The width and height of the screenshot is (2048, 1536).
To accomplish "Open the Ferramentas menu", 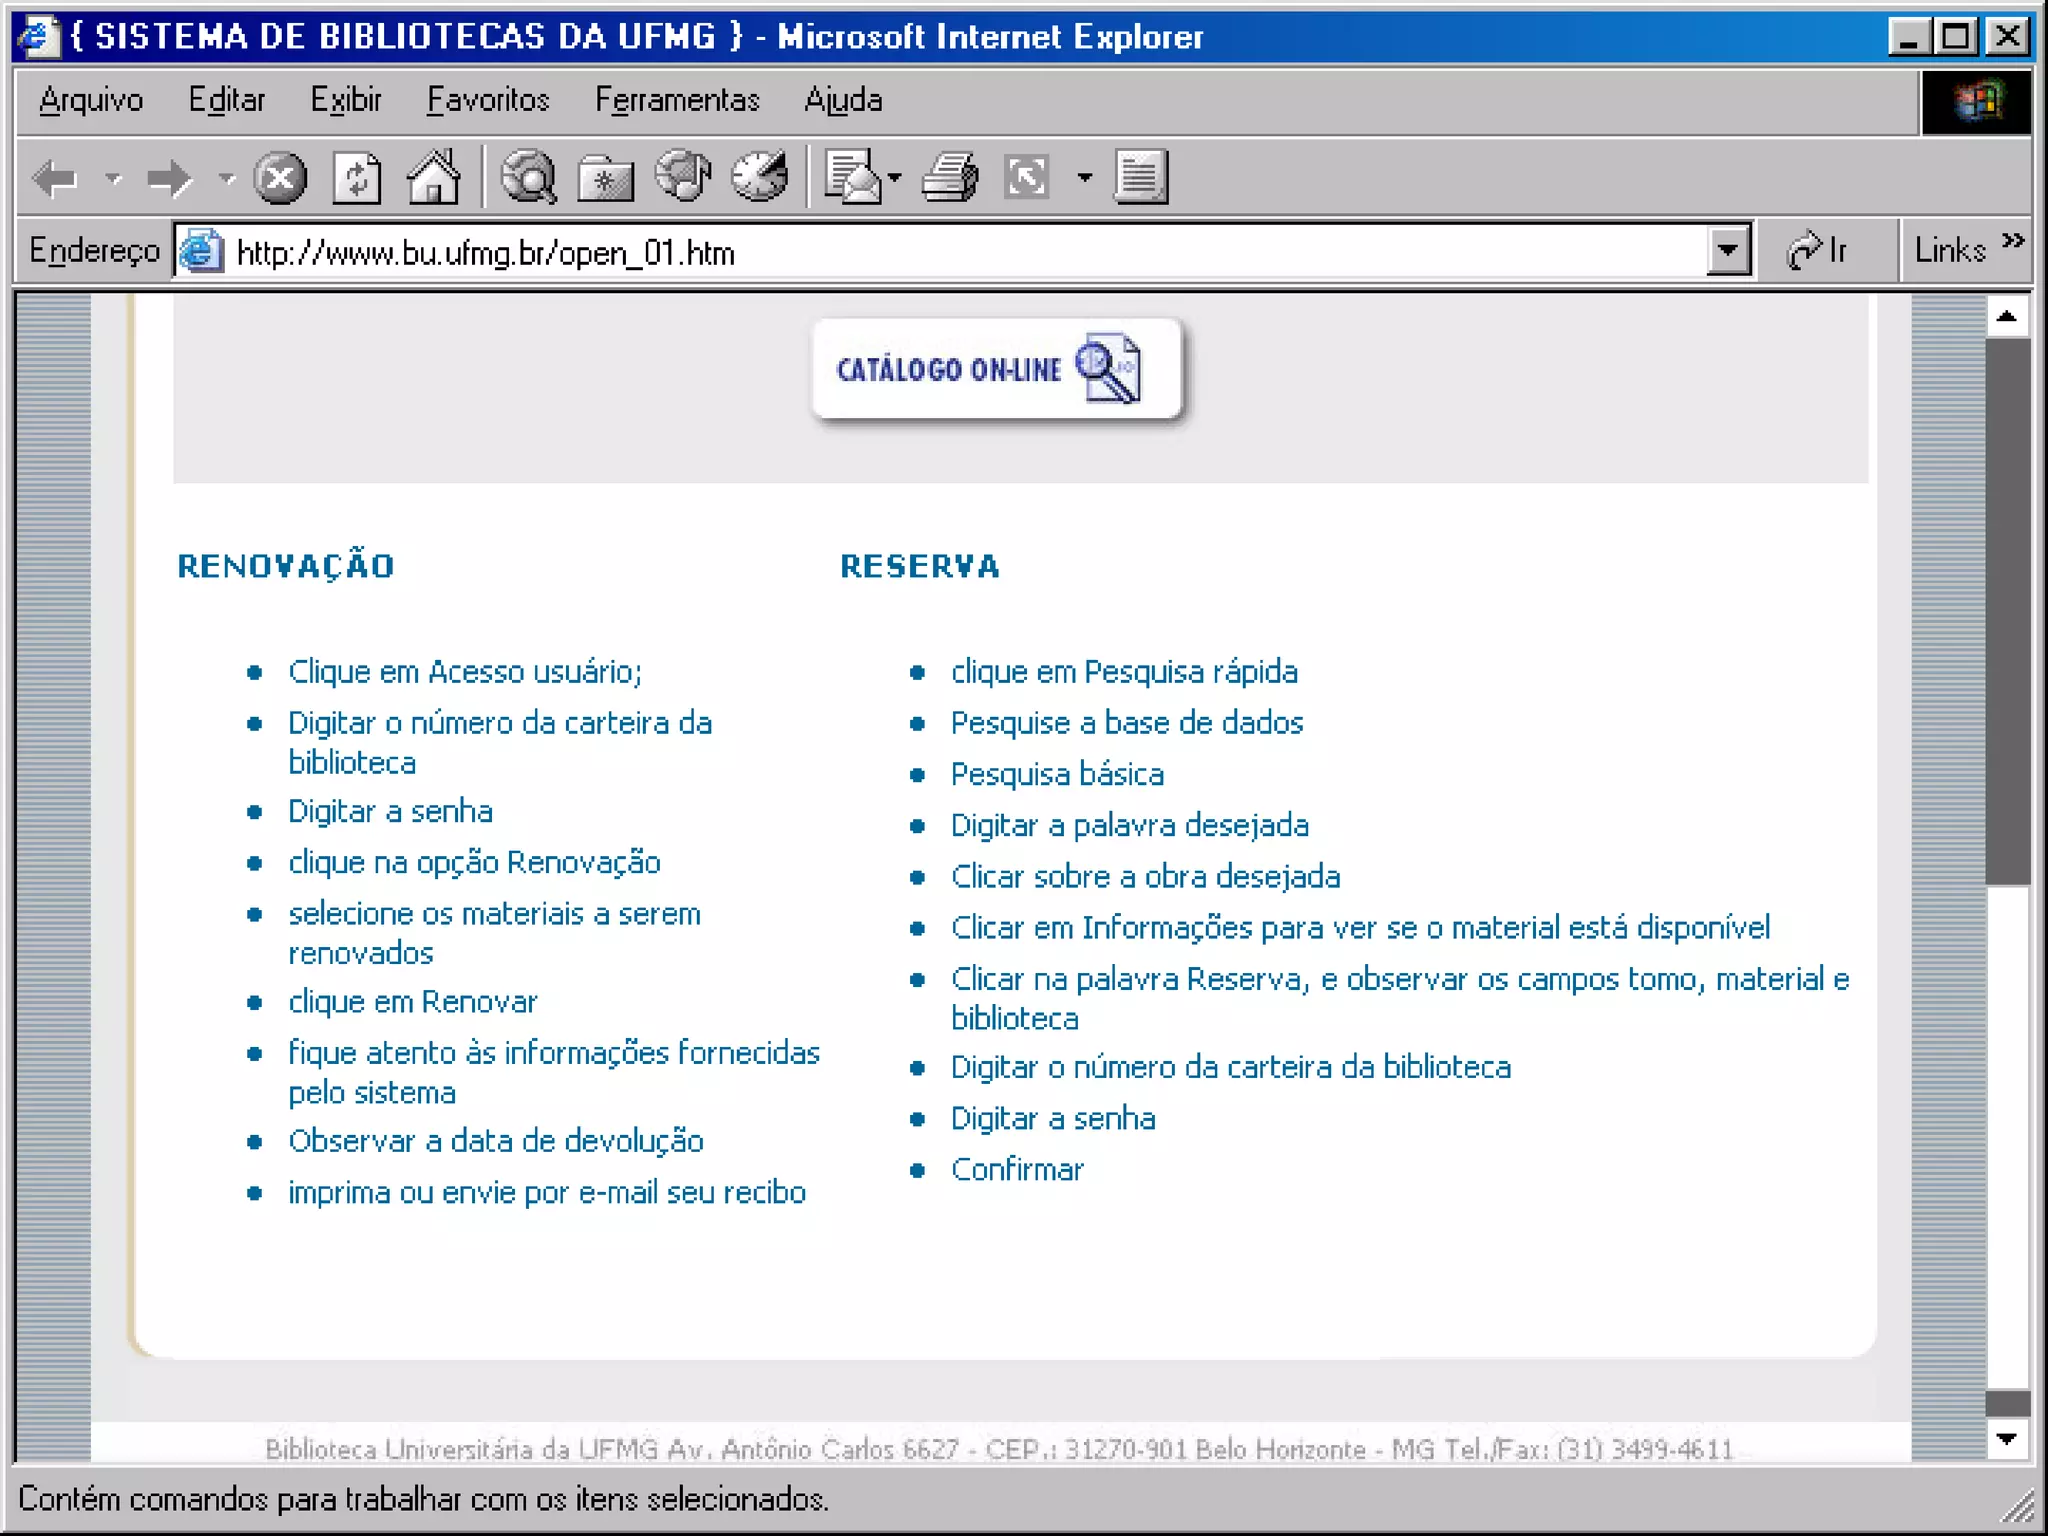I will click(x=677, y=100).
